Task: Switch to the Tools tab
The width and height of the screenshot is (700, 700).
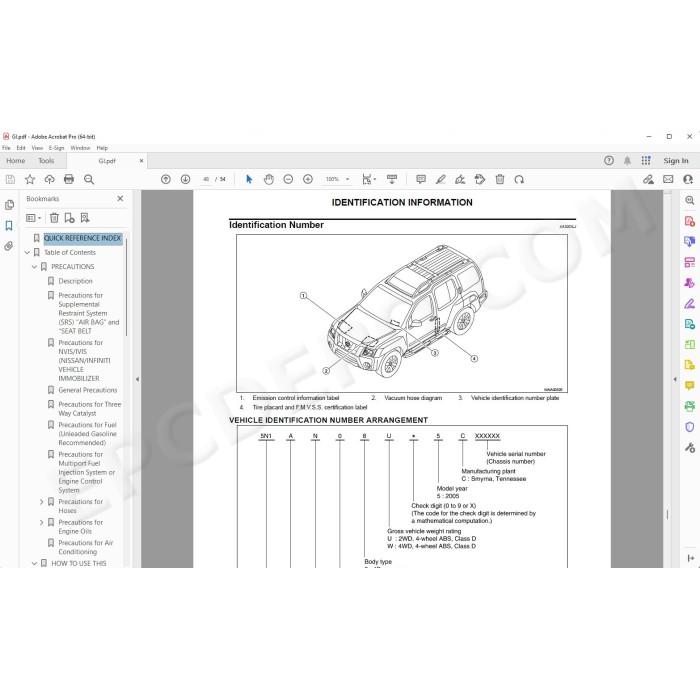Action: click(x=46, y=161)
